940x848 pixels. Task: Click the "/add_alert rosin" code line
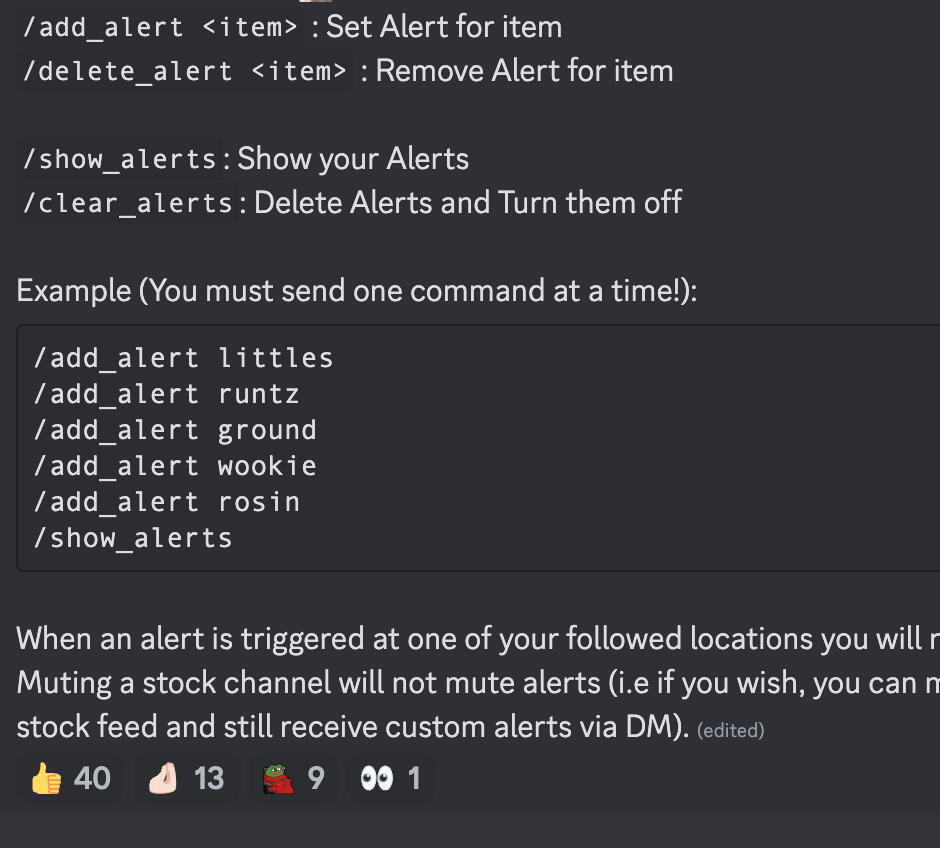[x=166, y=502]
